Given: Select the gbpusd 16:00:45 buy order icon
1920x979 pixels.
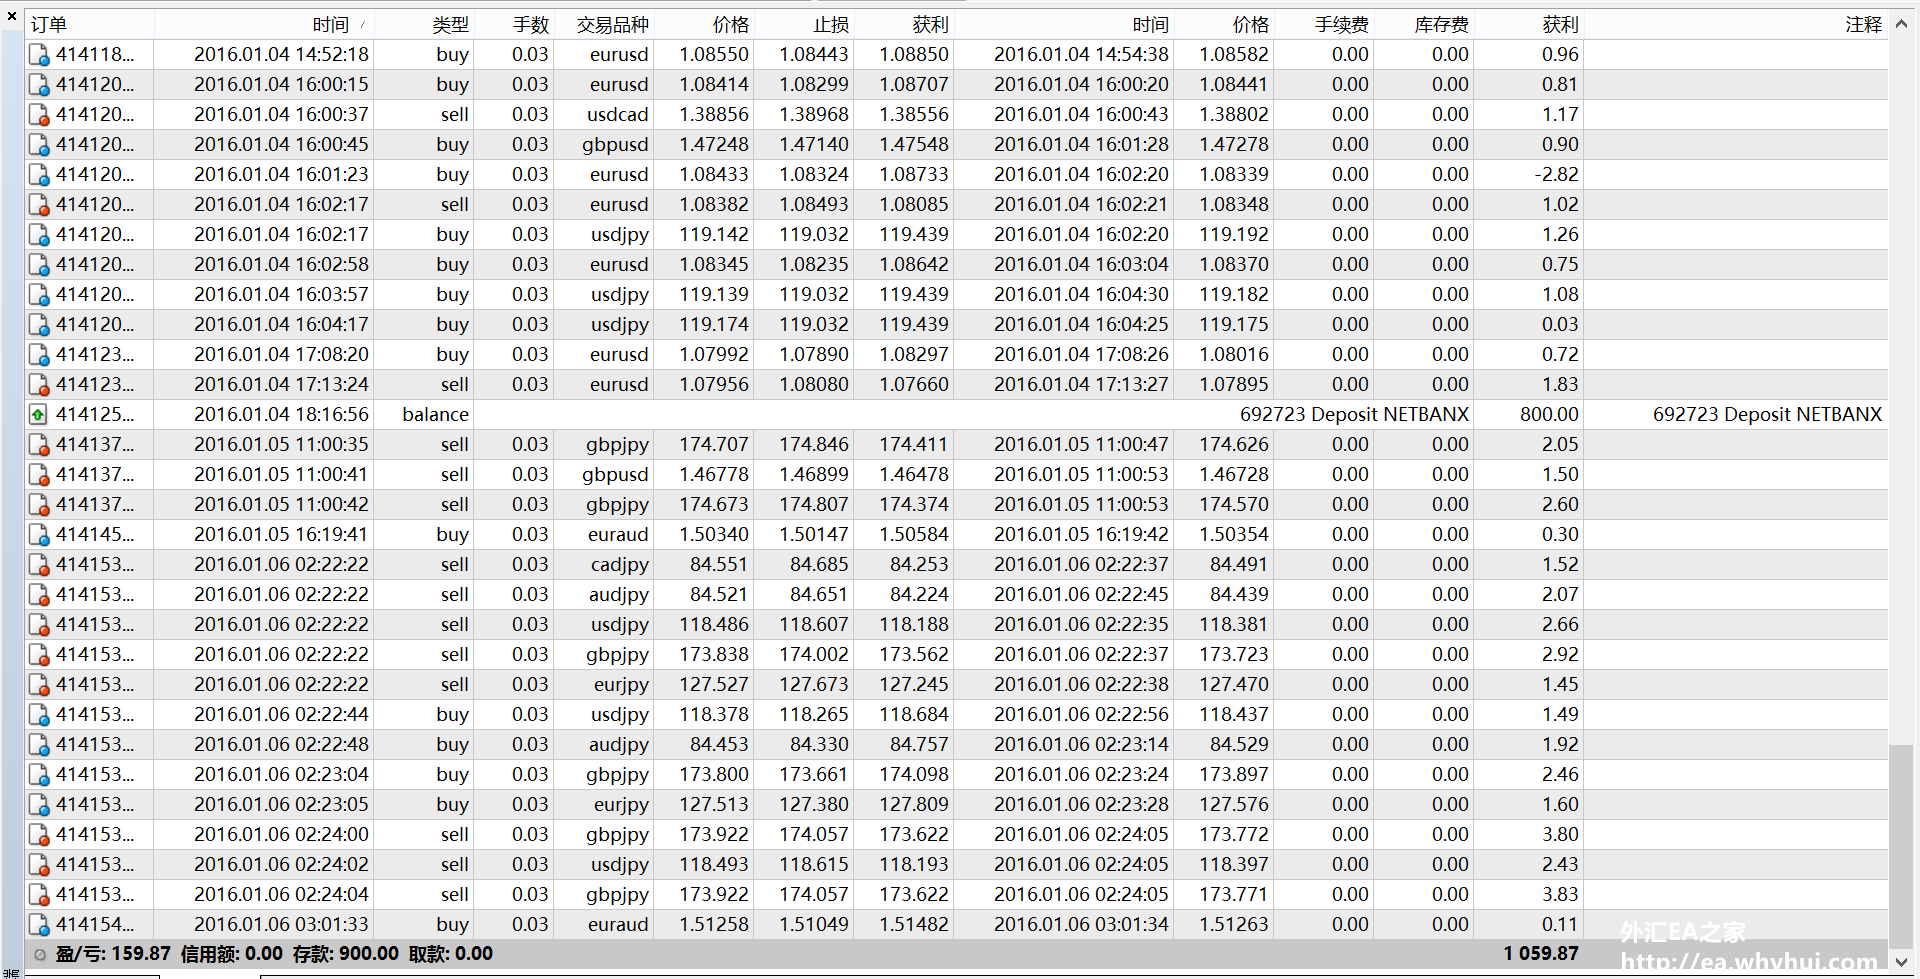Looking at the screenshot, I should [x=39, y=145].
